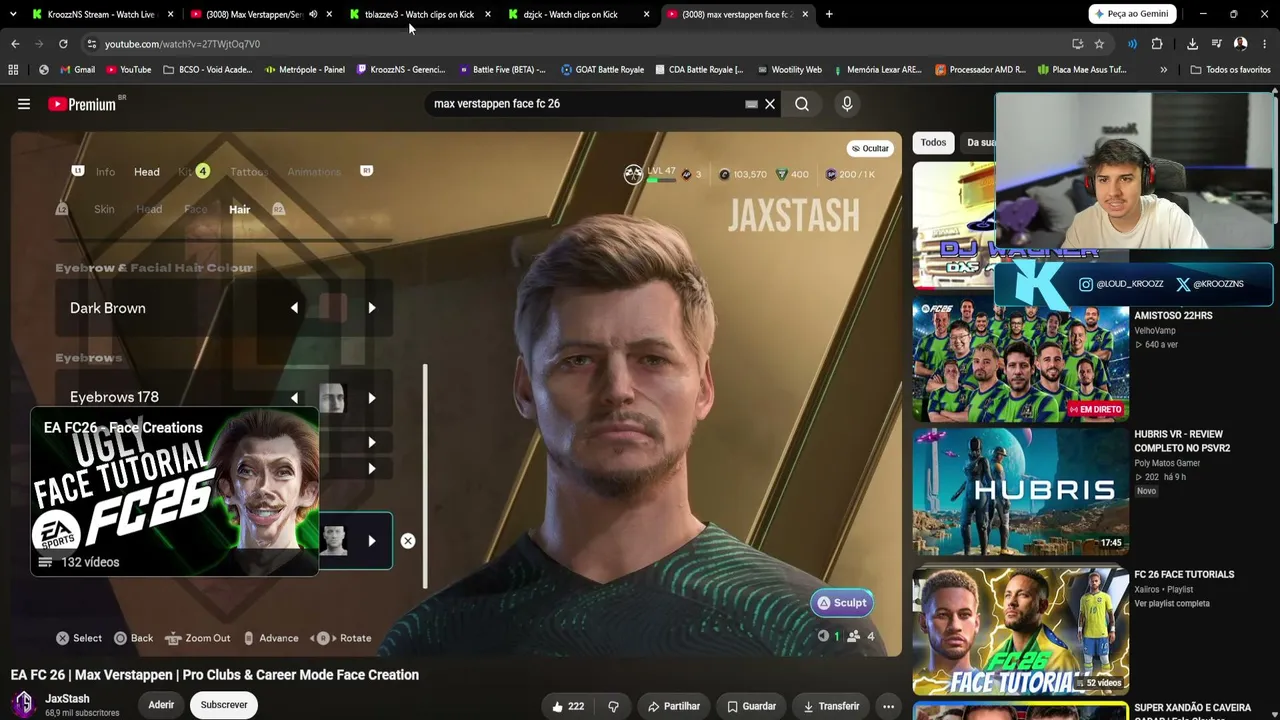Open the Chrome apps grid in bookmarks bar
The width and height of the screenshot is (1280, 720).
tap(13, 70)
